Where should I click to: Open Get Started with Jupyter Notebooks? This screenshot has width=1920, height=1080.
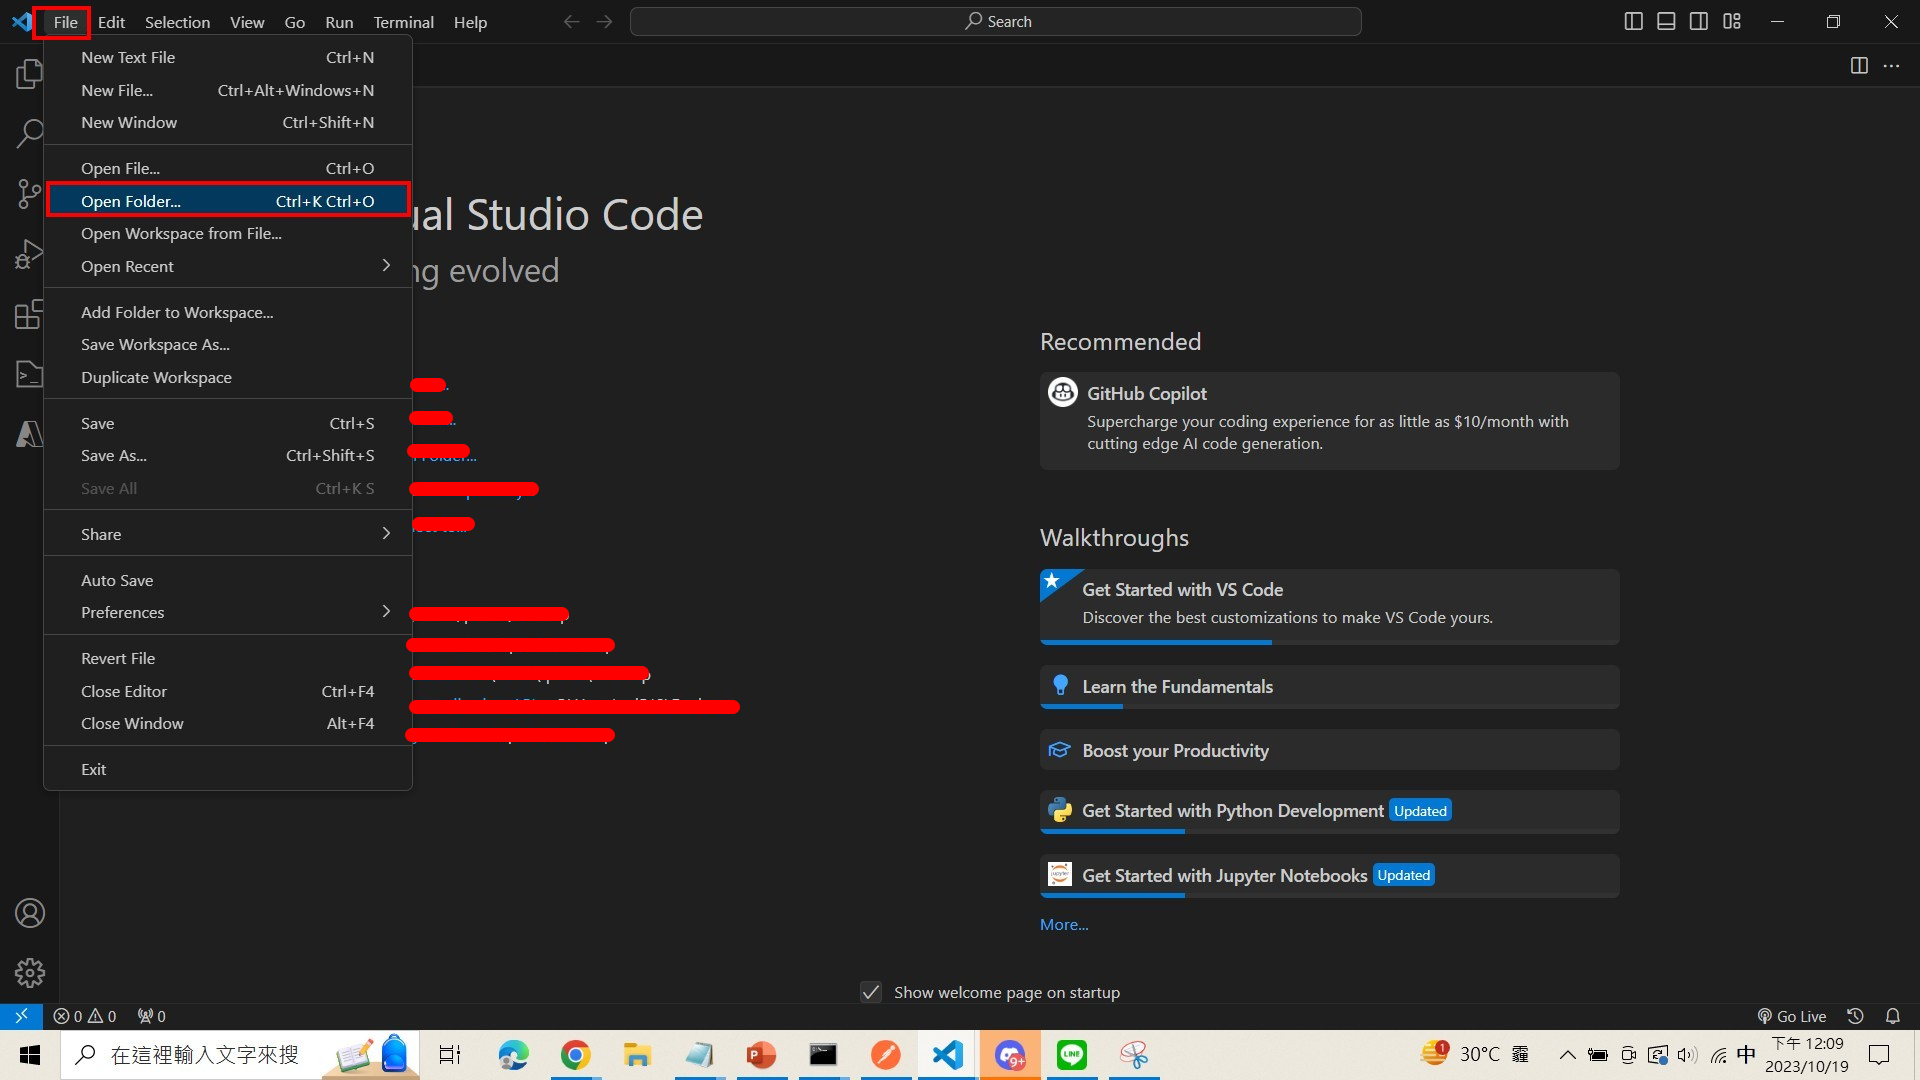pos(1329,875)
